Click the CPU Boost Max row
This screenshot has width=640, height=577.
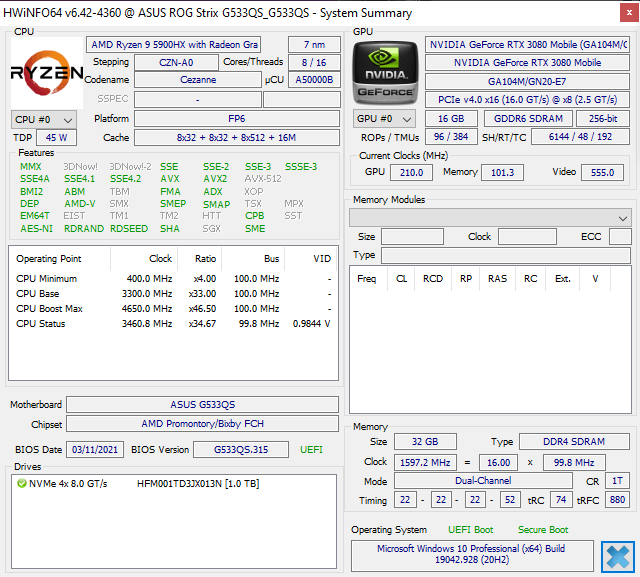pyautogui.click(x=173, y=309)
